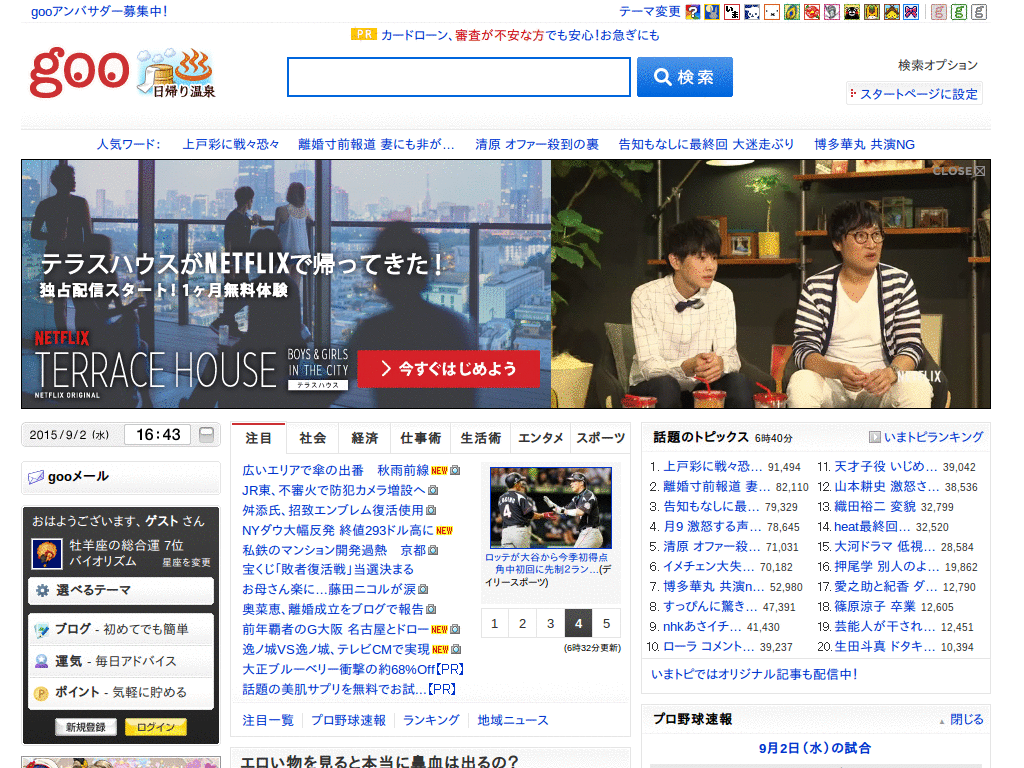Open いまトピではオリジナル記事も配信中 link
This screenshot has height=768, width=1024.
tap(754, 674)
